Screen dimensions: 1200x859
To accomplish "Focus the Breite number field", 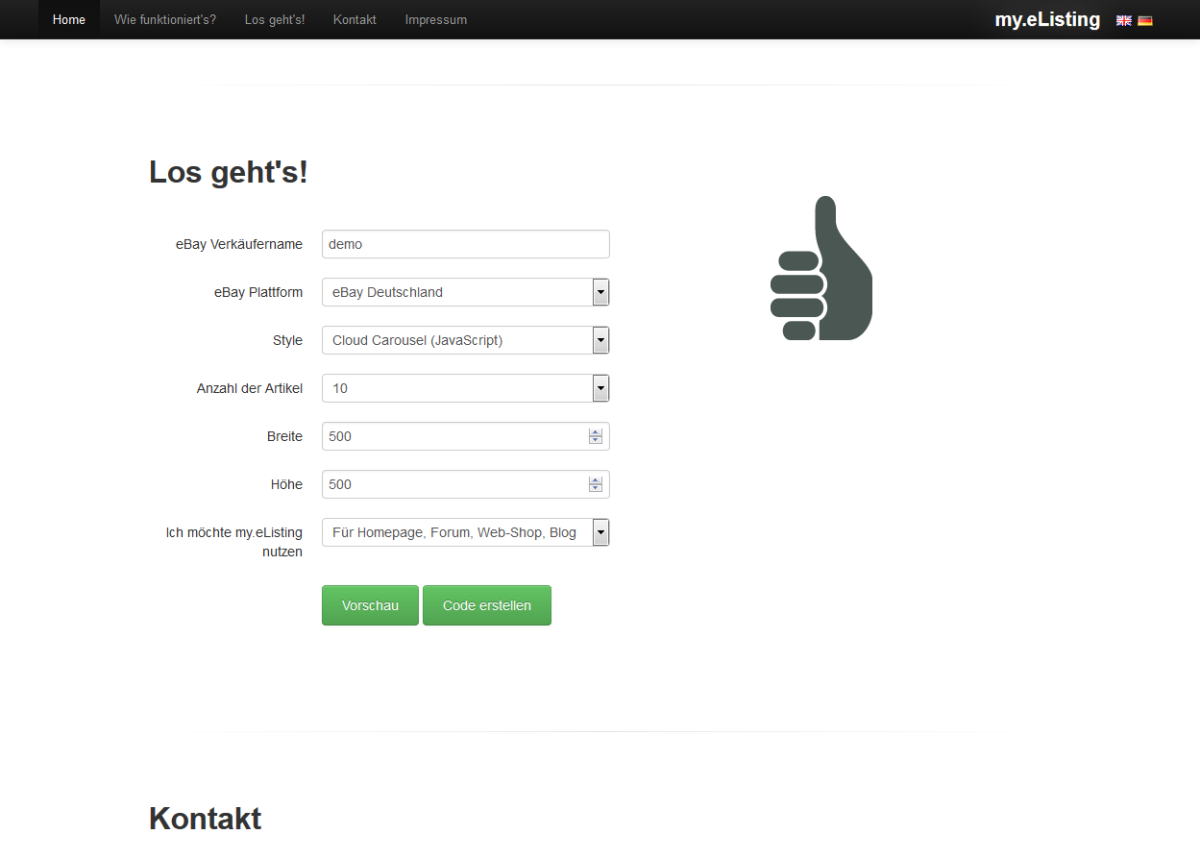I will tap(466, 436).
